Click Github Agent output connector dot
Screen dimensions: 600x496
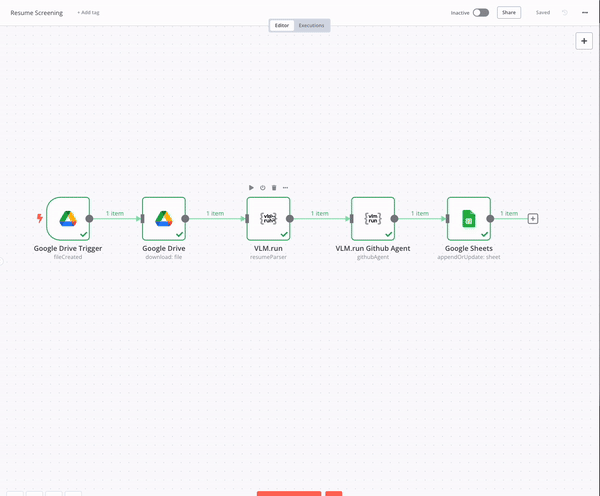[394, 219]
